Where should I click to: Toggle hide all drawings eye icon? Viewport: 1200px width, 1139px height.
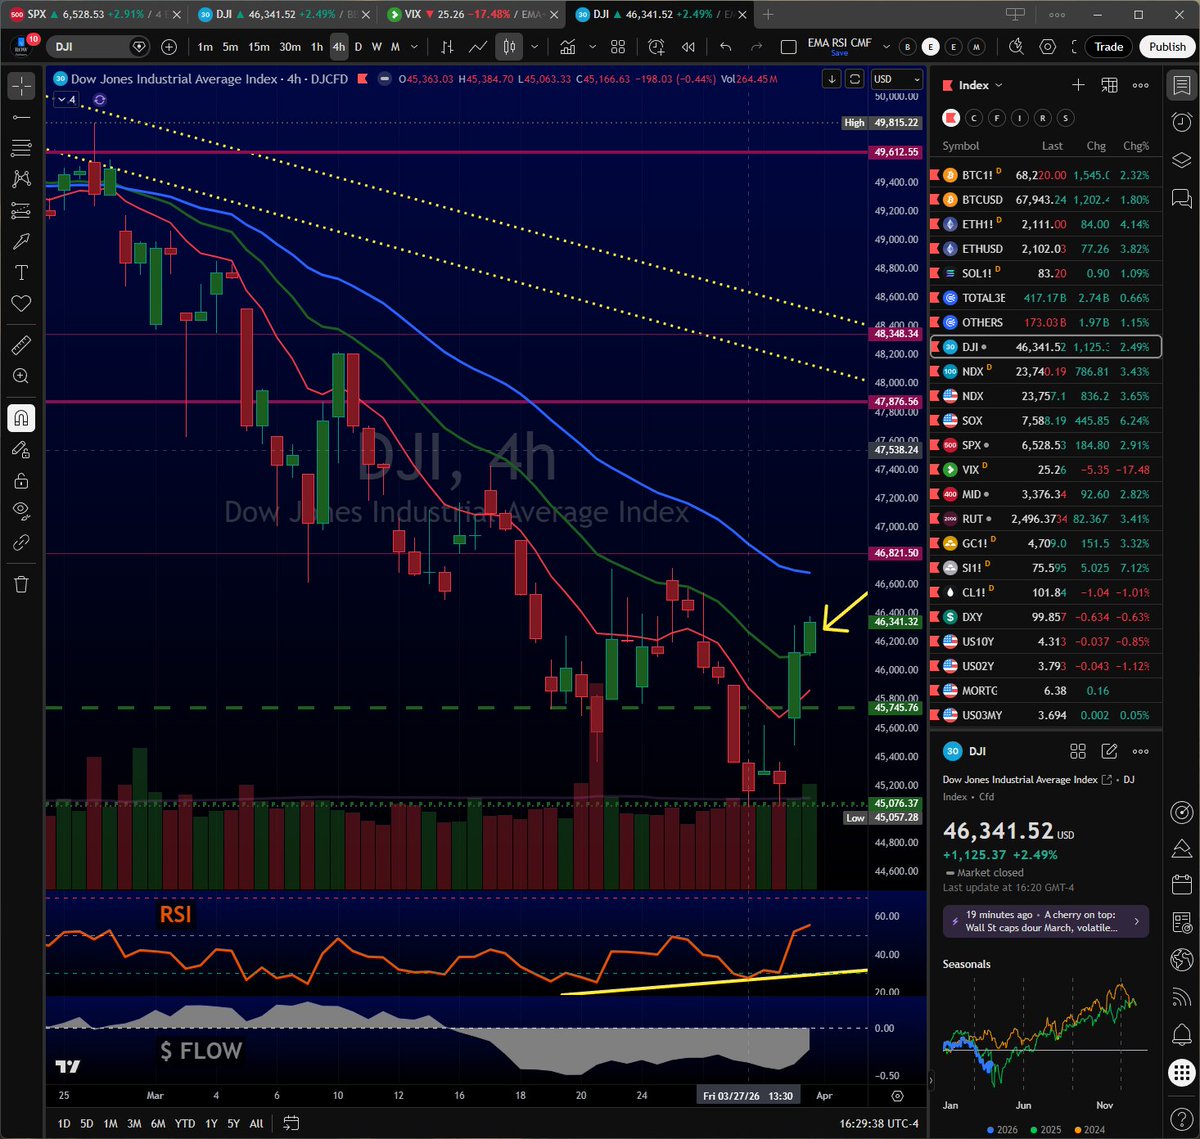click(21, 510)
